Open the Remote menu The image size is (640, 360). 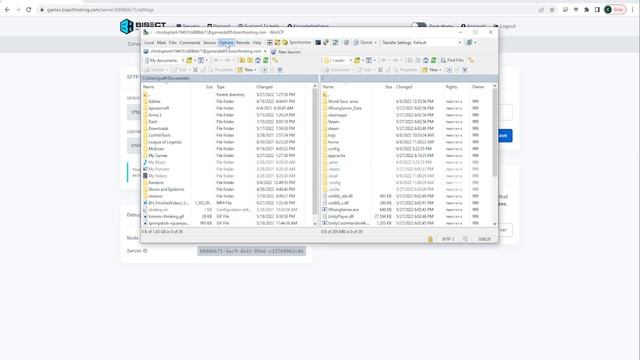pyautogui.click(x=243, y=42)
